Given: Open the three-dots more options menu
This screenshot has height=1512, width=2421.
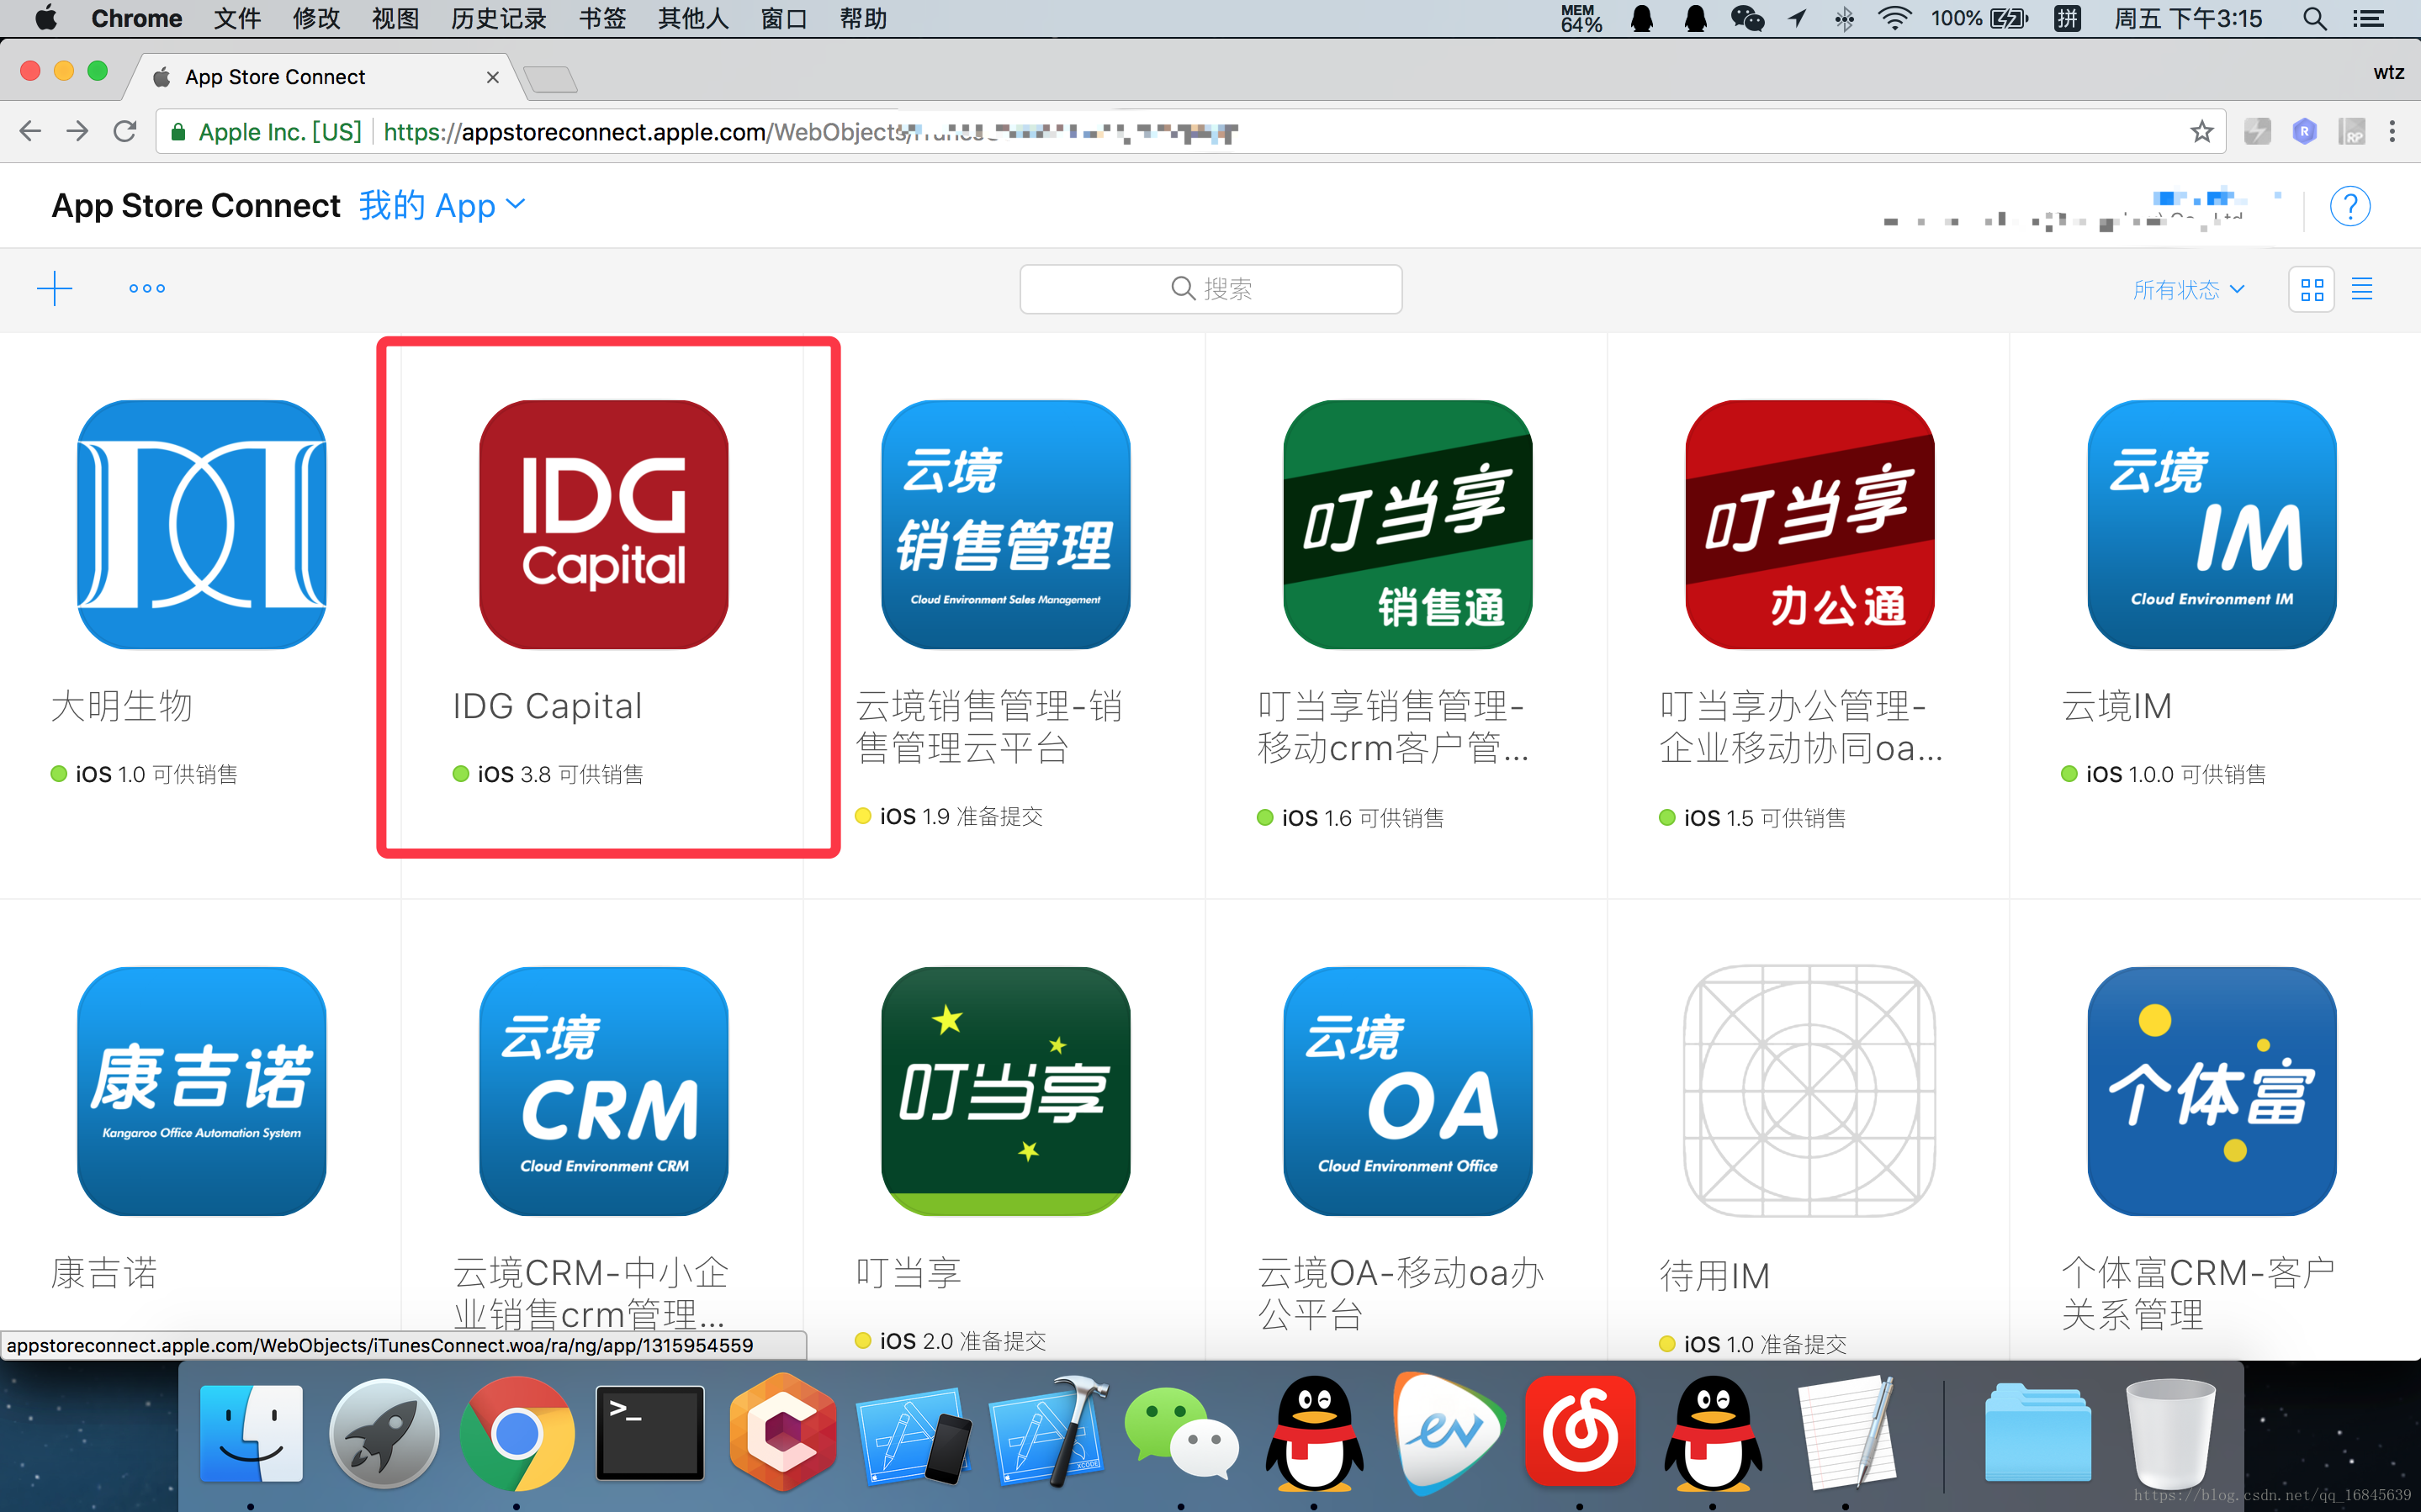Looking at the screenshot, I should pyautogui.click(x=147, y=288).
